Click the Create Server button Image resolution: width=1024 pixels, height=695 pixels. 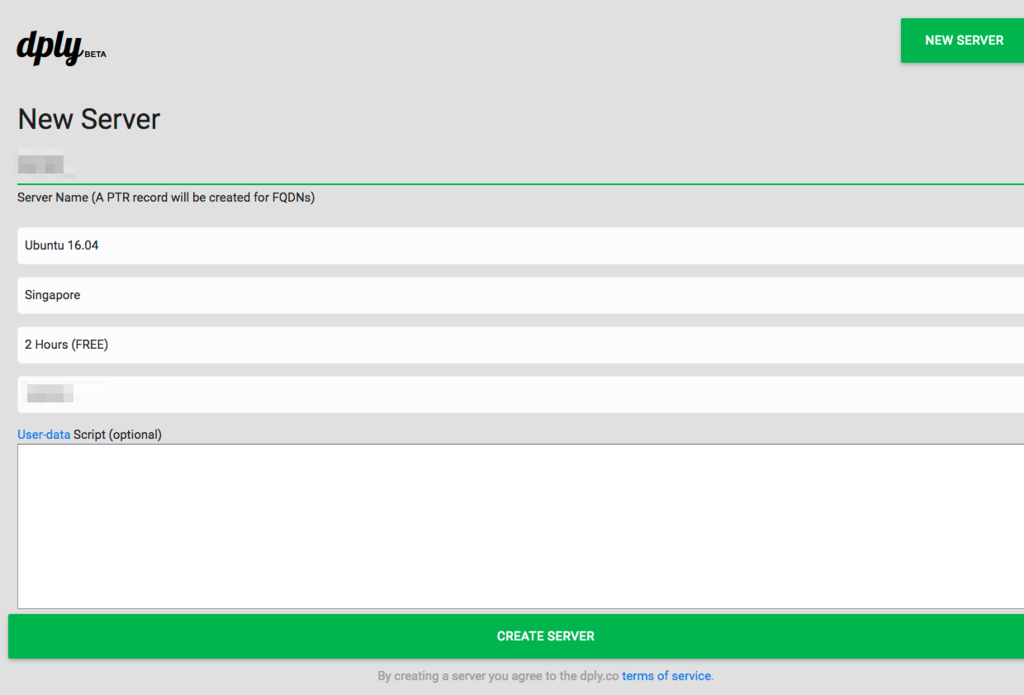click(516, 636)
